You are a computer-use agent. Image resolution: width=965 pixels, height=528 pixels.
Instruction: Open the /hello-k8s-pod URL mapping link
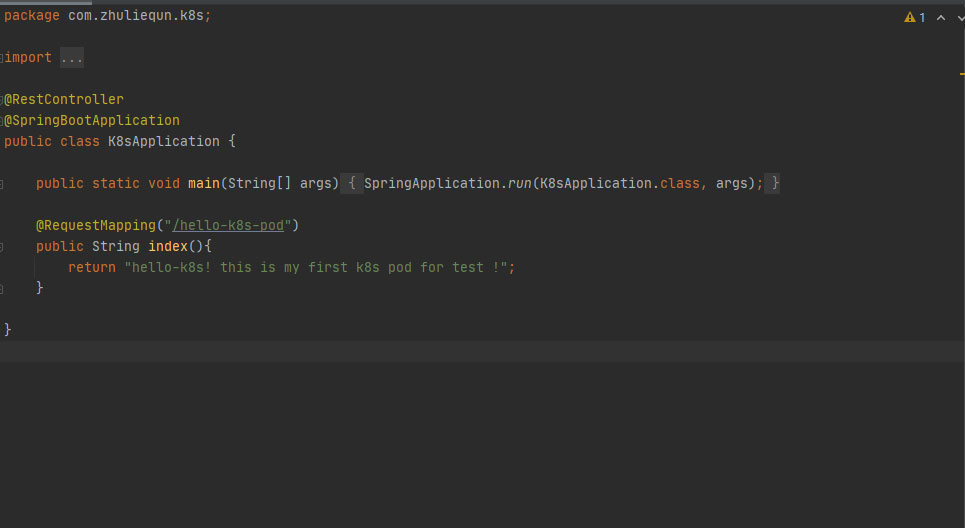coord(228,226)
